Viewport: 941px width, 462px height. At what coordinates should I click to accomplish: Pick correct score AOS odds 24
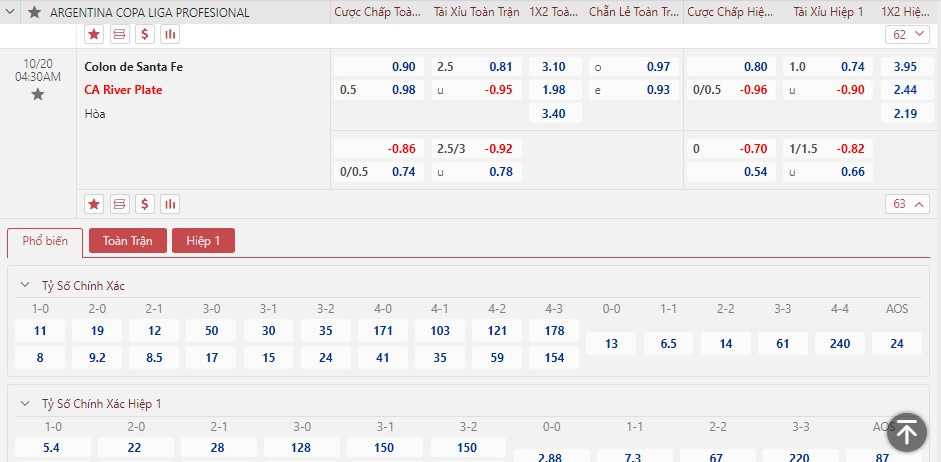pos(897,344)
